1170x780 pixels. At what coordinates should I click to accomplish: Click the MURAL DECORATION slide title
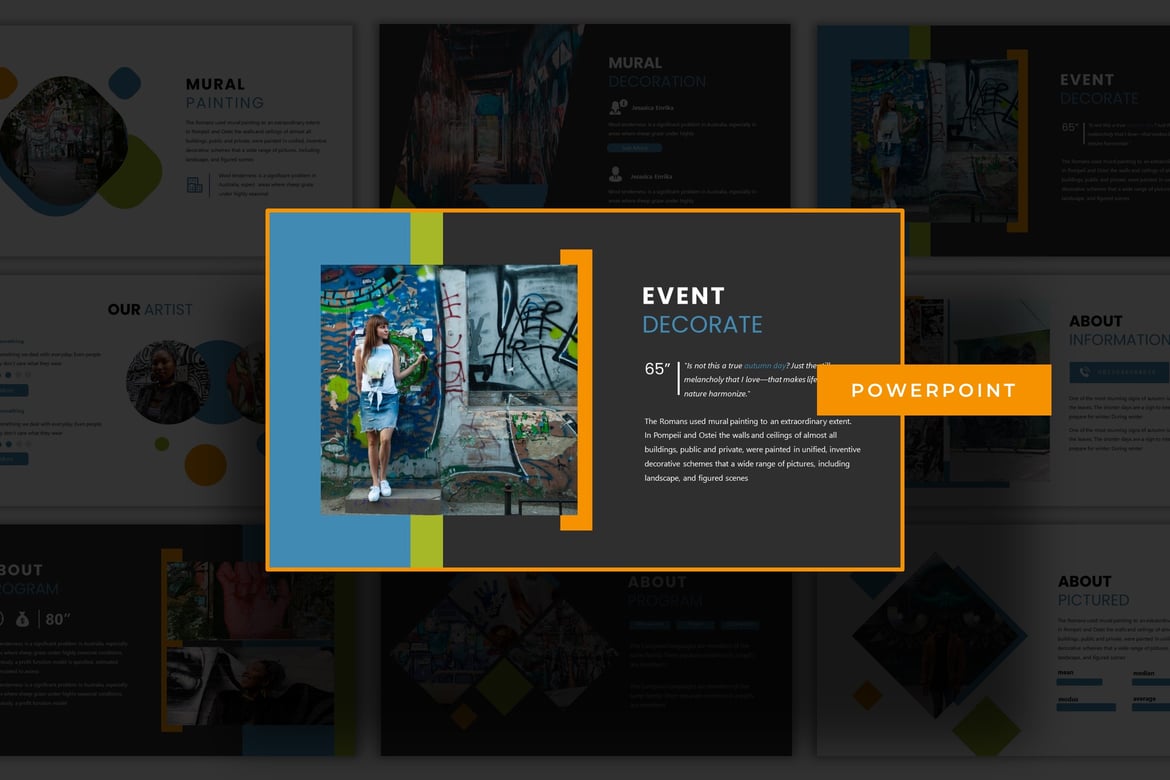click(657, 72)
